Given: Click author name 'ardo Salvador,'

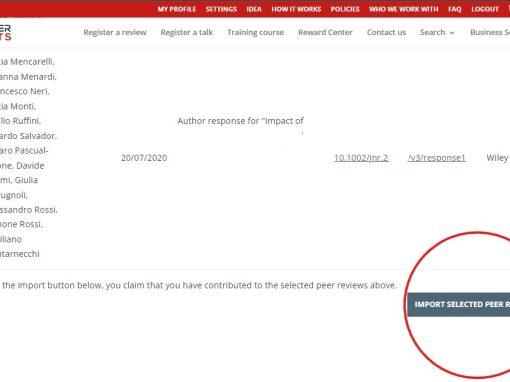Looking at the screenshot, I should coord(28,136).
